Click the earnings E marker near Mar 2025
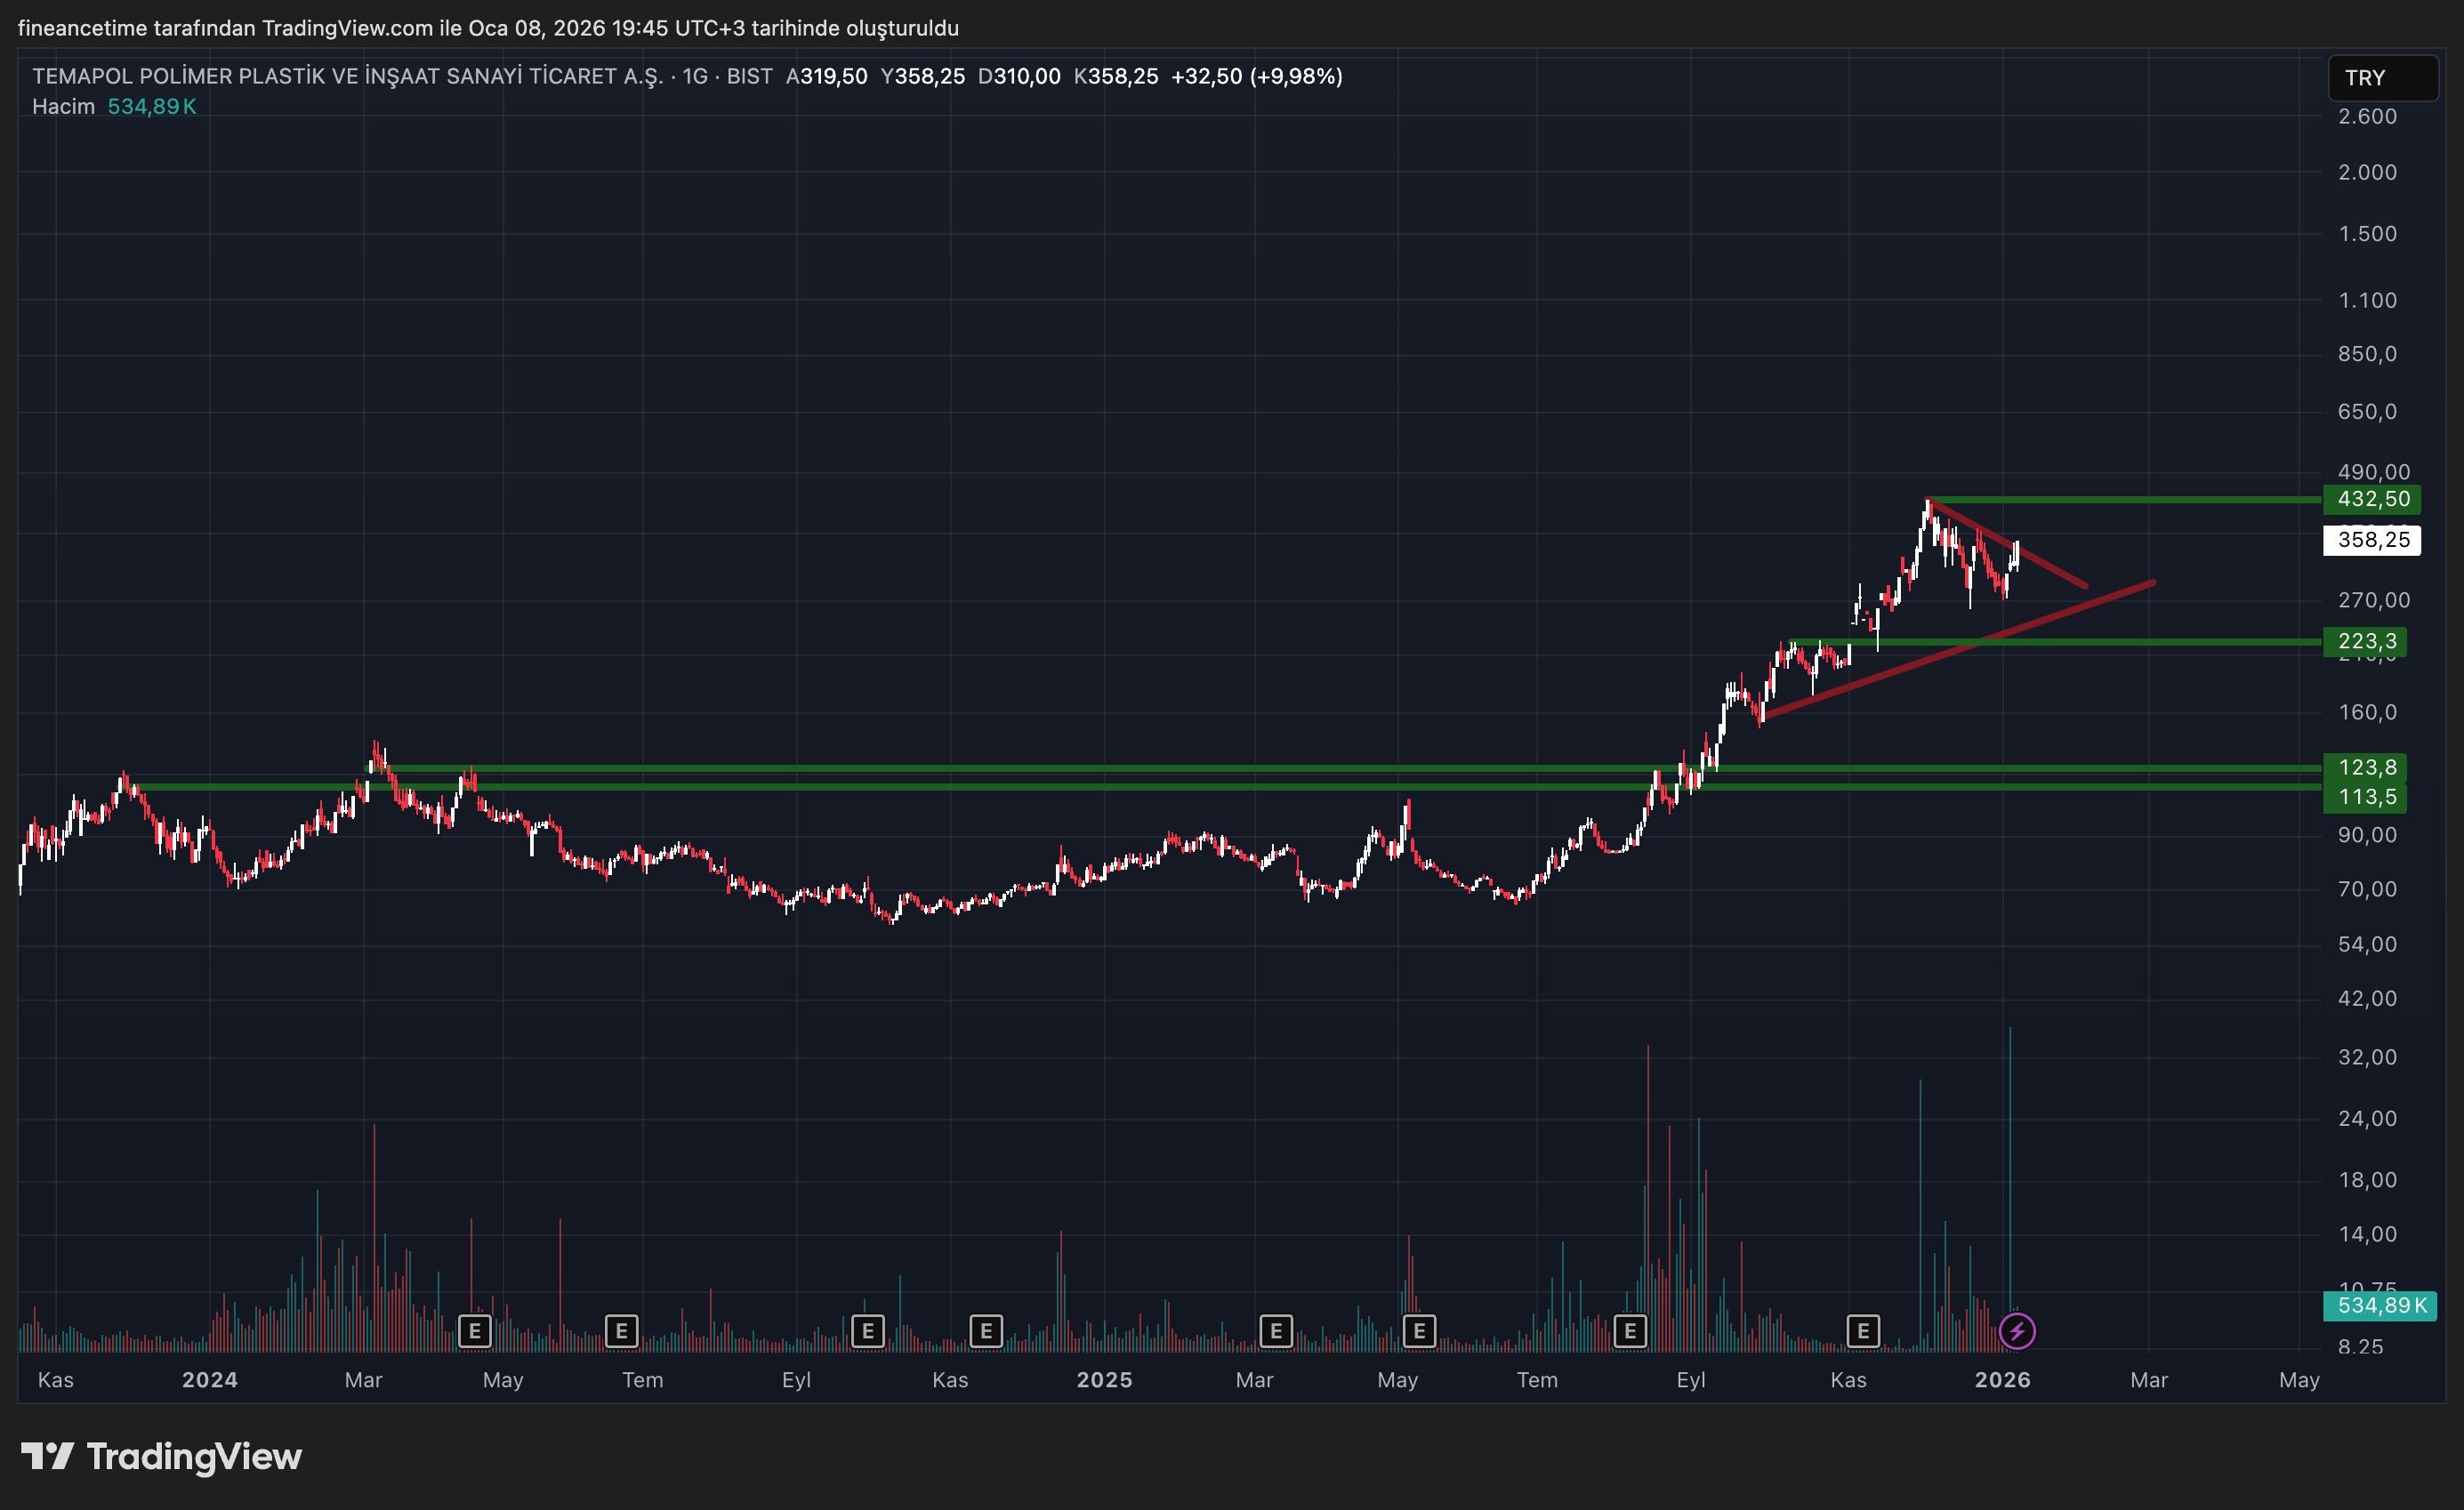 tap(1276, 1331)
